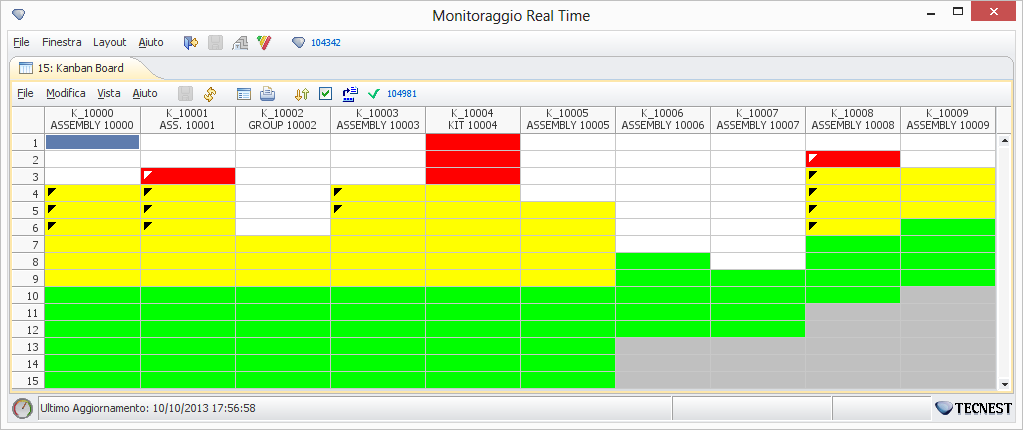Image resolution: width=1023 pixels, height=430 pixels.
Task: Toggle the checkbox icon in Kanban toolbar
Action: pyautogui.click(x=326, y=94)
